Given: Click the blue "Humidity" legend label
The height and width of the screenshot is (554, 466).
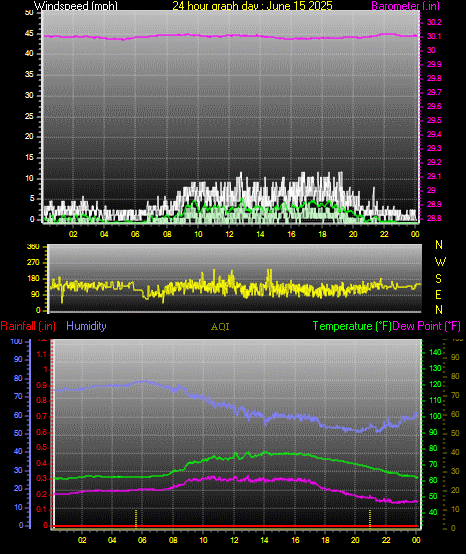Looking at the screenshot, I should 86,326.
